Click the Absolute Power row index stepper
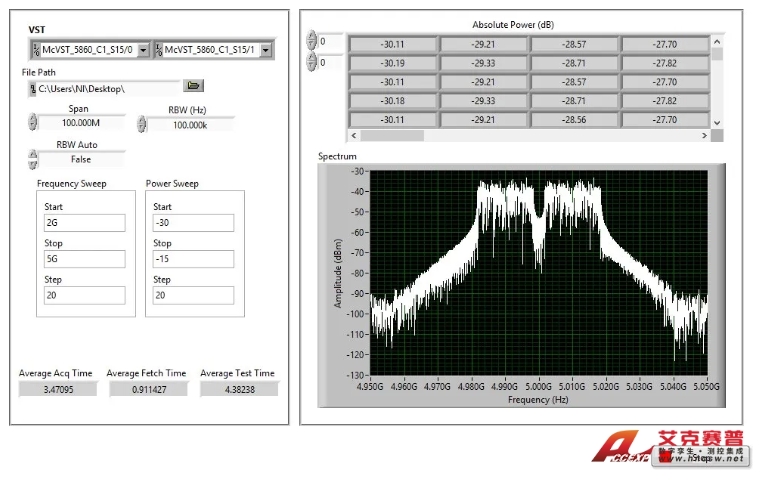 coord(312,42)
